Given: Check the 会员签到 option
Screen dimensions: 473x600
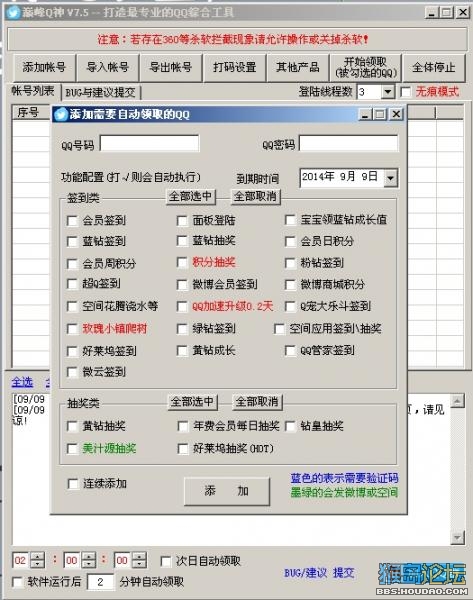Looking at the screenshot, I should (x=72, y=221).
